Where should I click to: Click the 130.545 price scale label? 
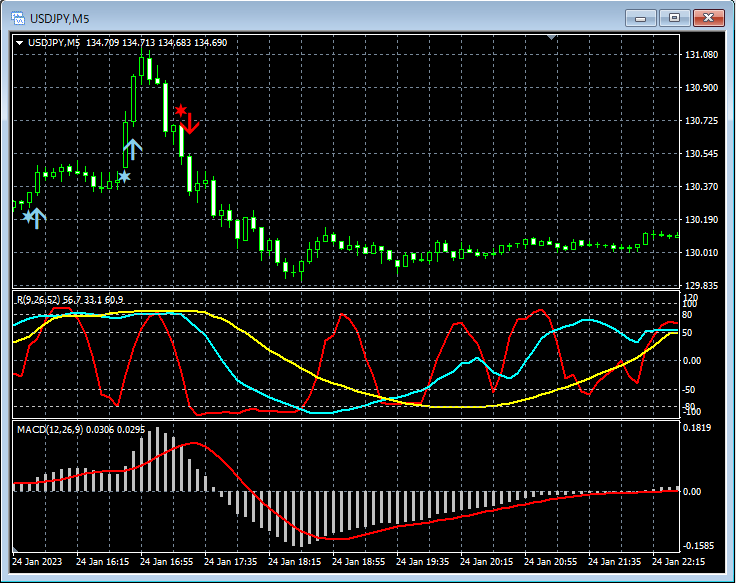click(701, 154)
